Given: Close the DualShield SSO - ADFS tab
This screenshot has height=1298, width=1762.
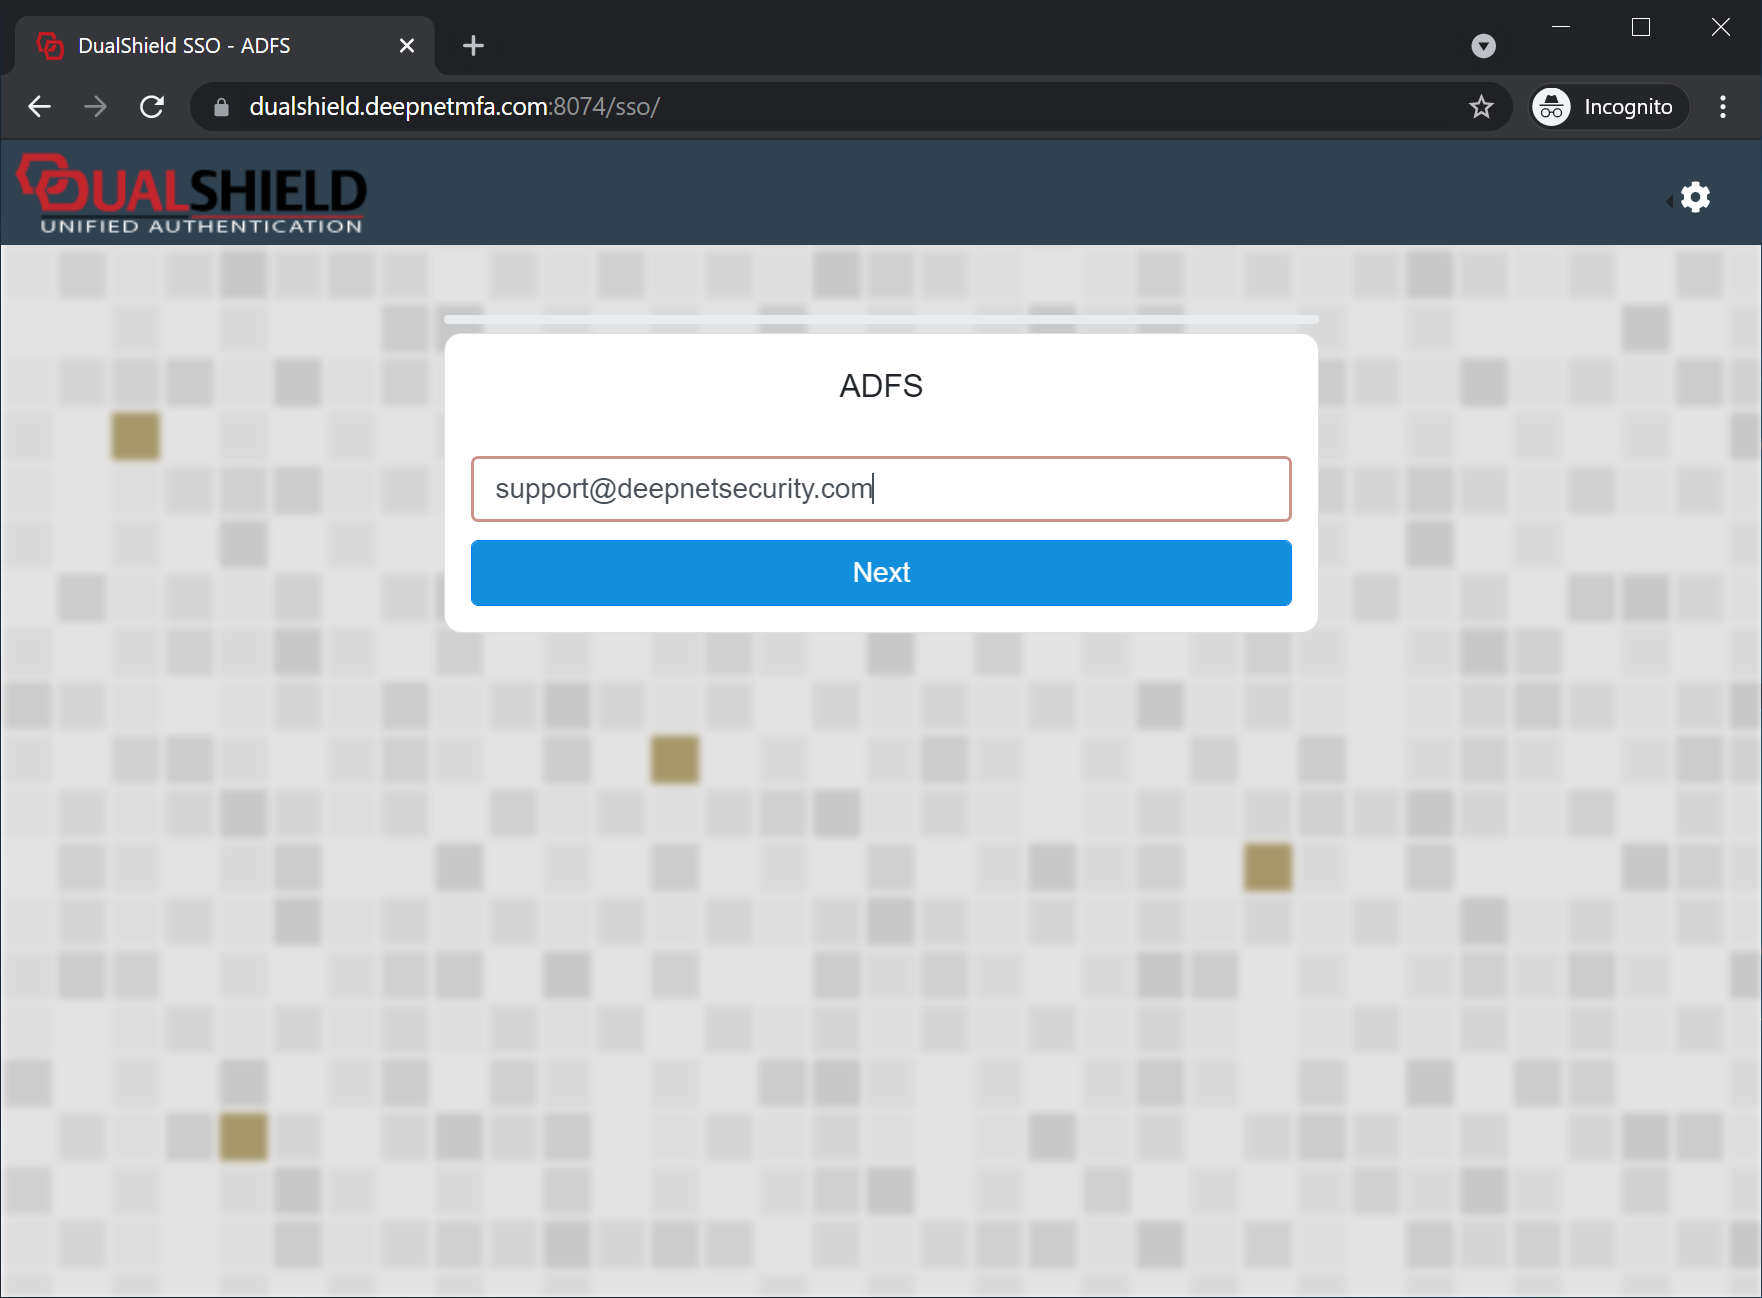Looking at the screenshot, I should pos(407,46).
